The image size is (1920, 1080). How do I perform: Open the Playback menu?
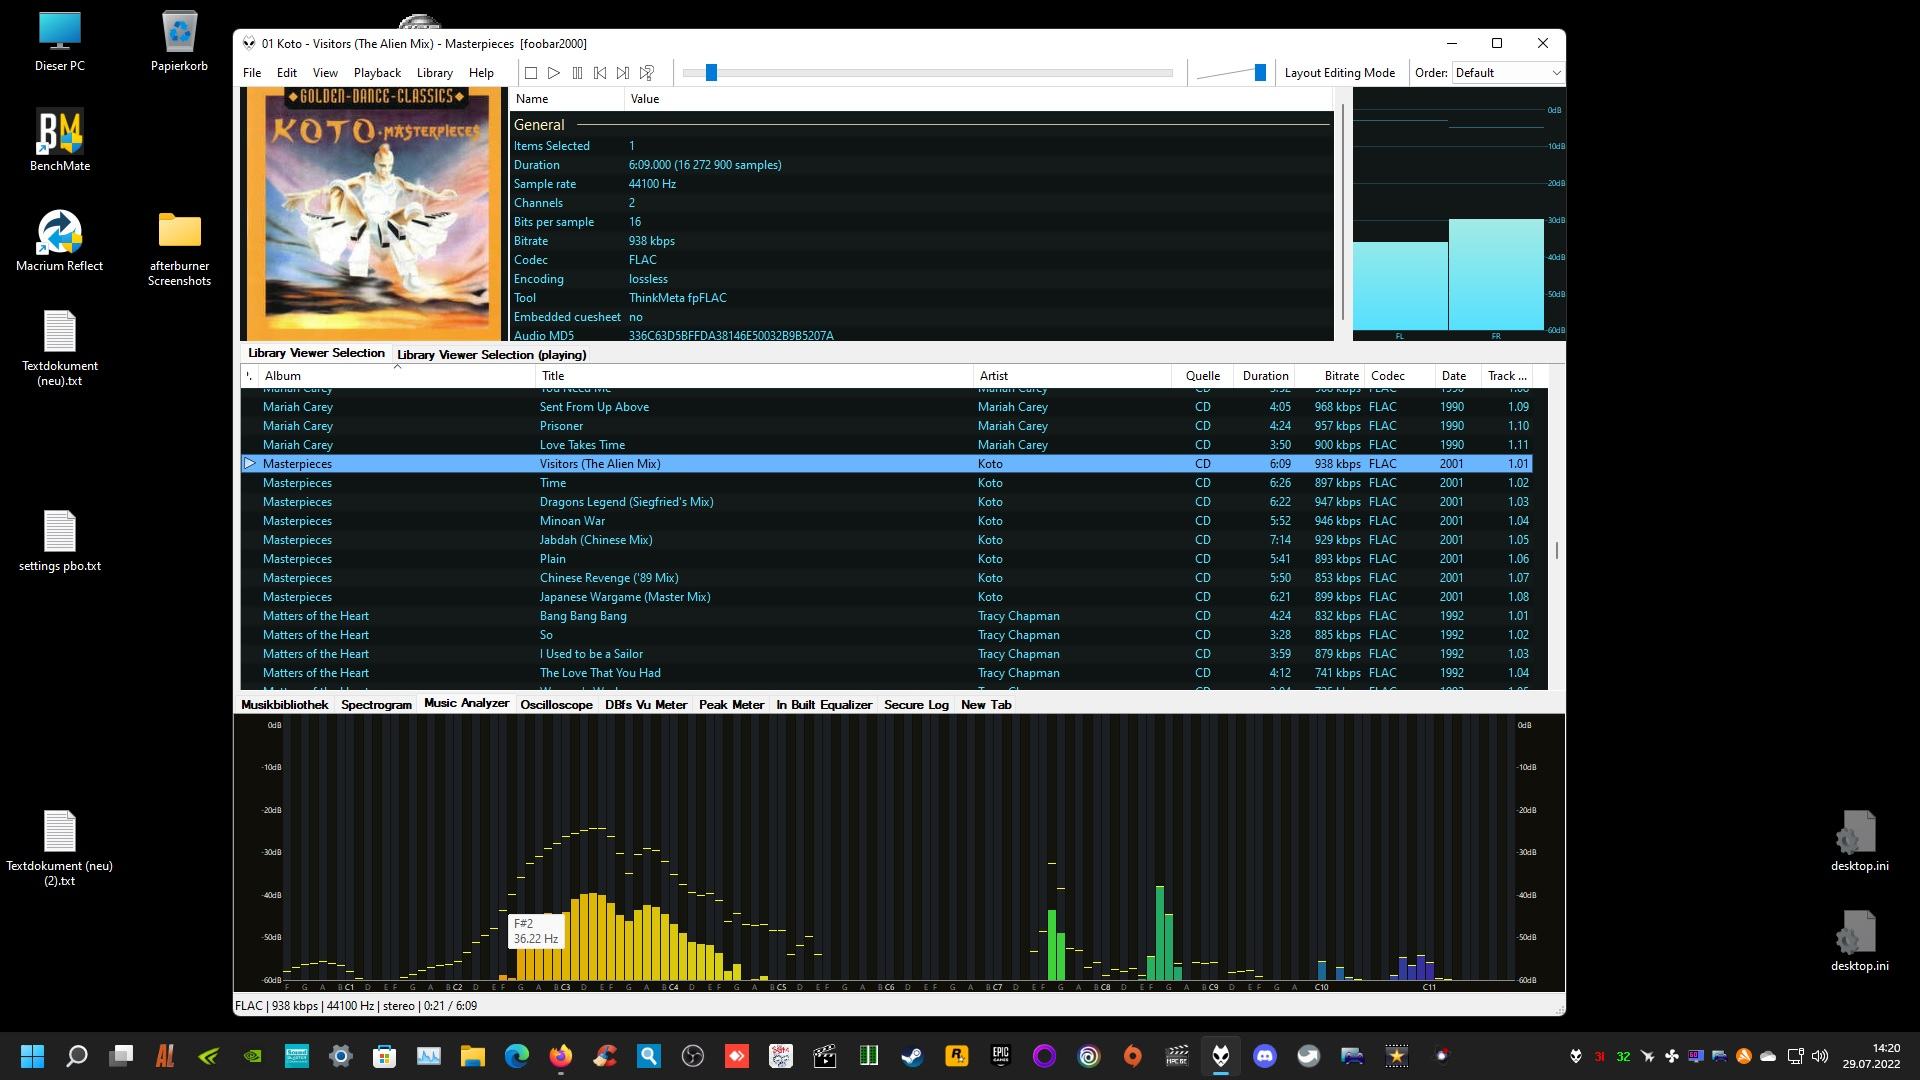click(377, 73)
